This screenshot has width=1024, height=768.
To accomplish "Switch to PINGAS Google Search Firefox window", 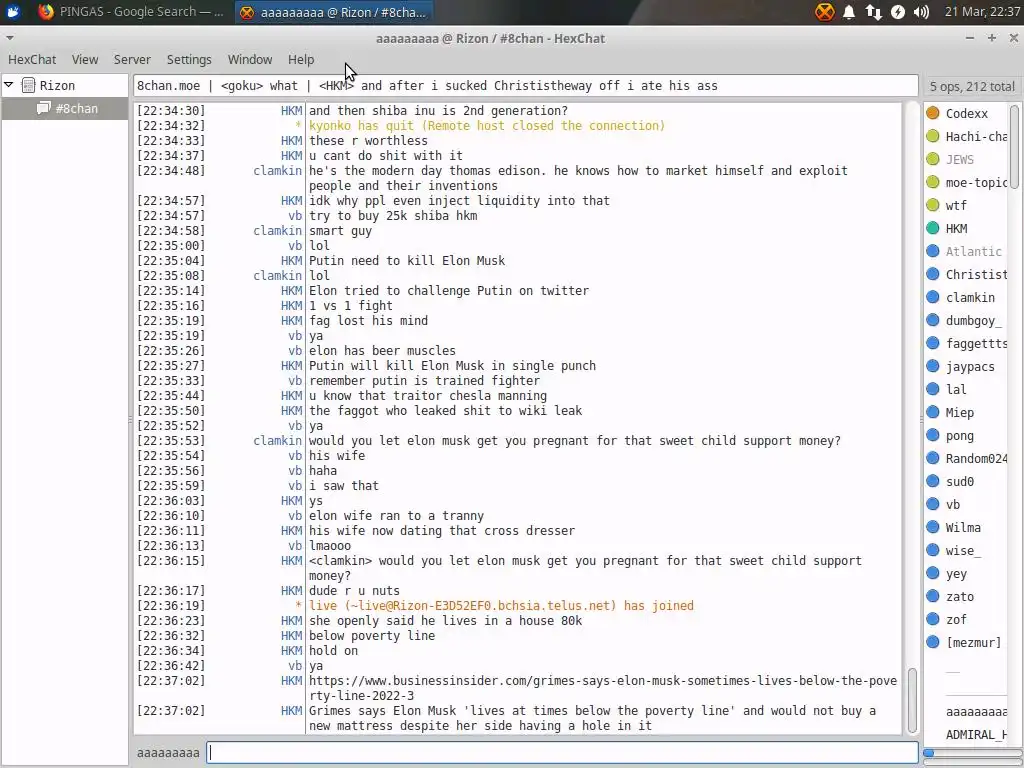I will (131, 12).
